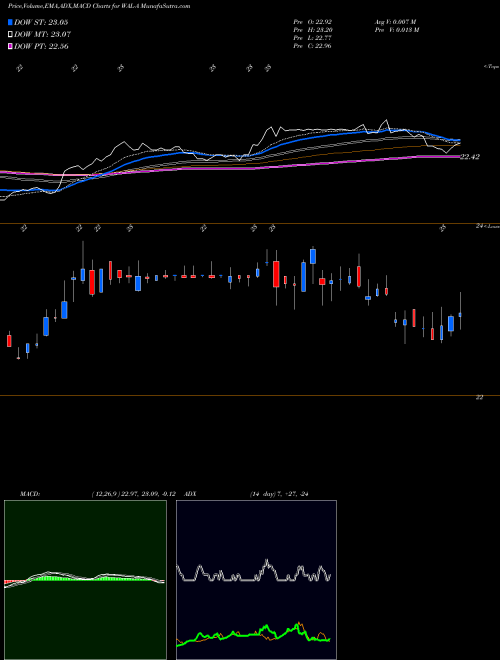500x660 pixels.
Task: Click the MACD heading label
Action: 30,494
